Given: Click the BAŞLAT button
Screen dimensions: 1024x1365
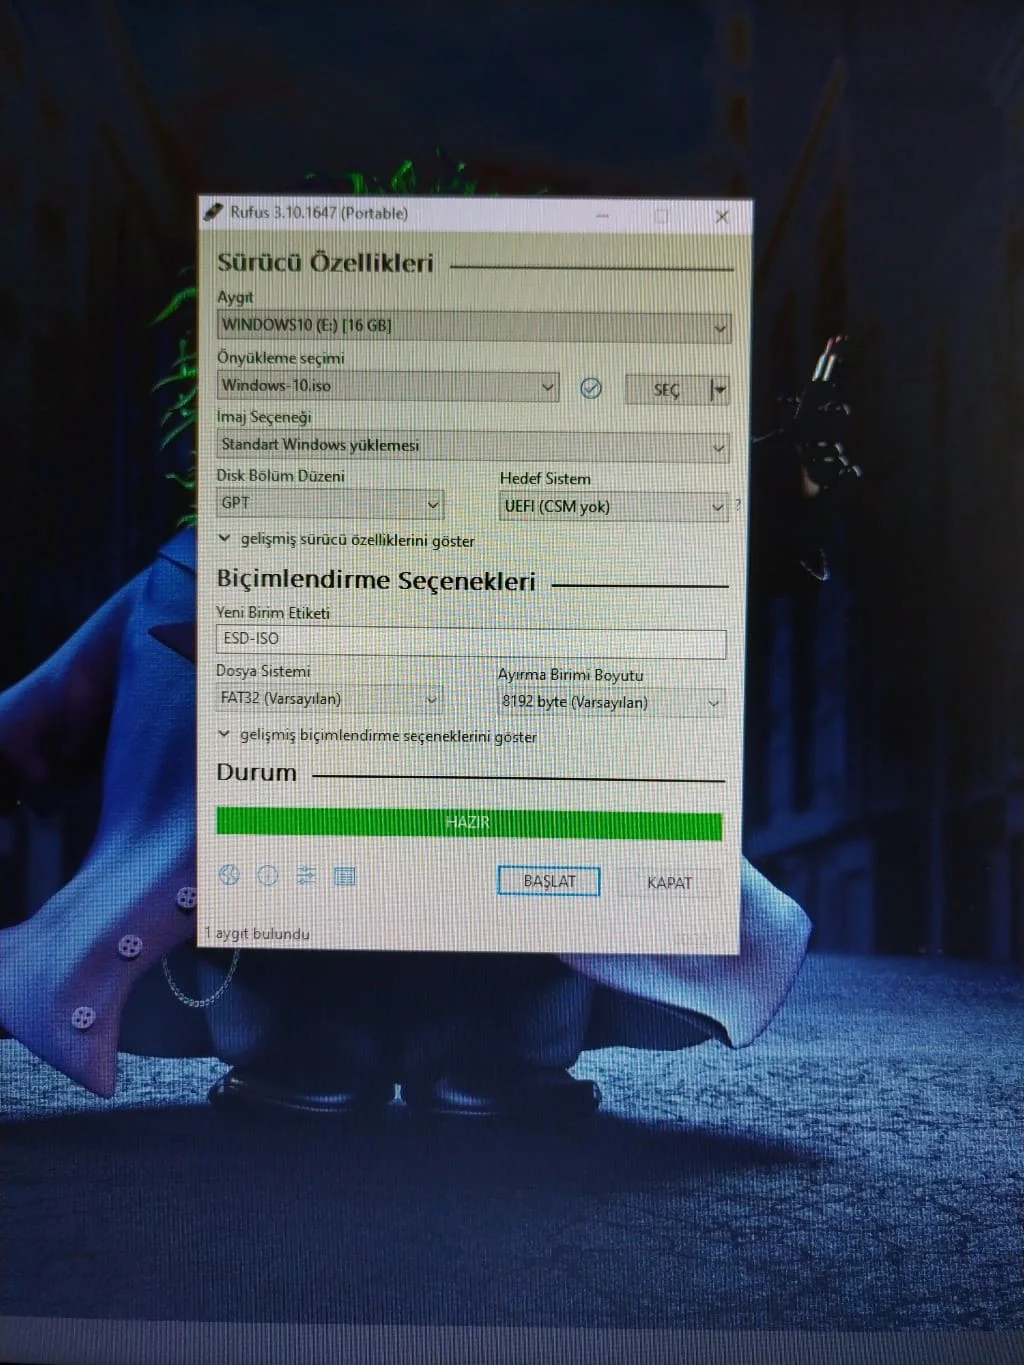Looking at the screenshot, I should 549,881.
